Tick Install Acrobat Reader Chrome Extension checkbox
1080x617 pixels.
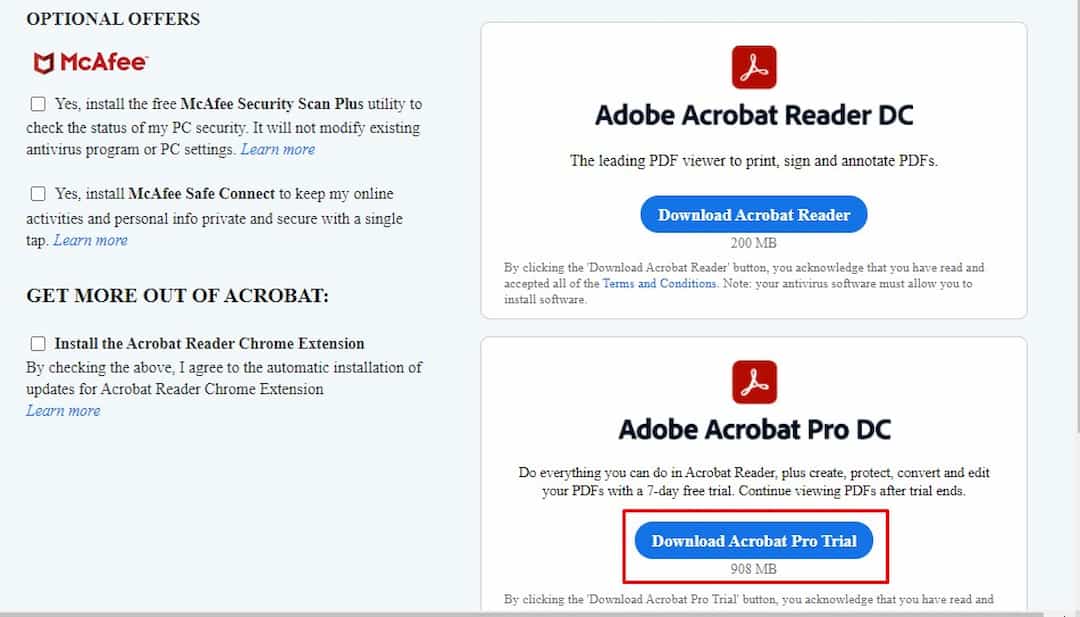click(38, 343)
